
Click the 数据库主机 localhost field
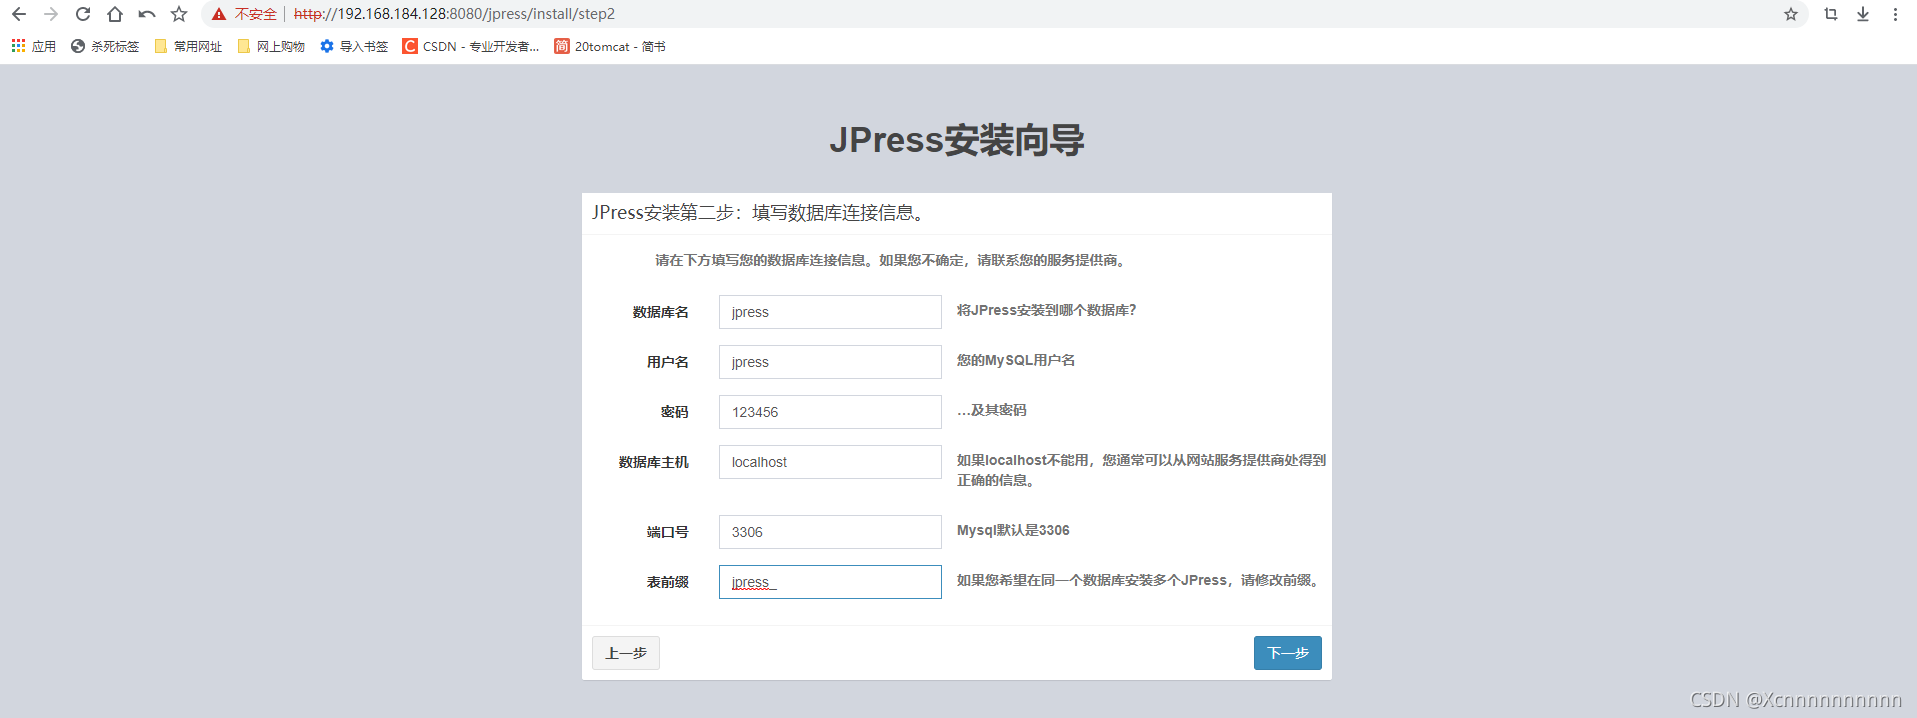click(830, 462)
